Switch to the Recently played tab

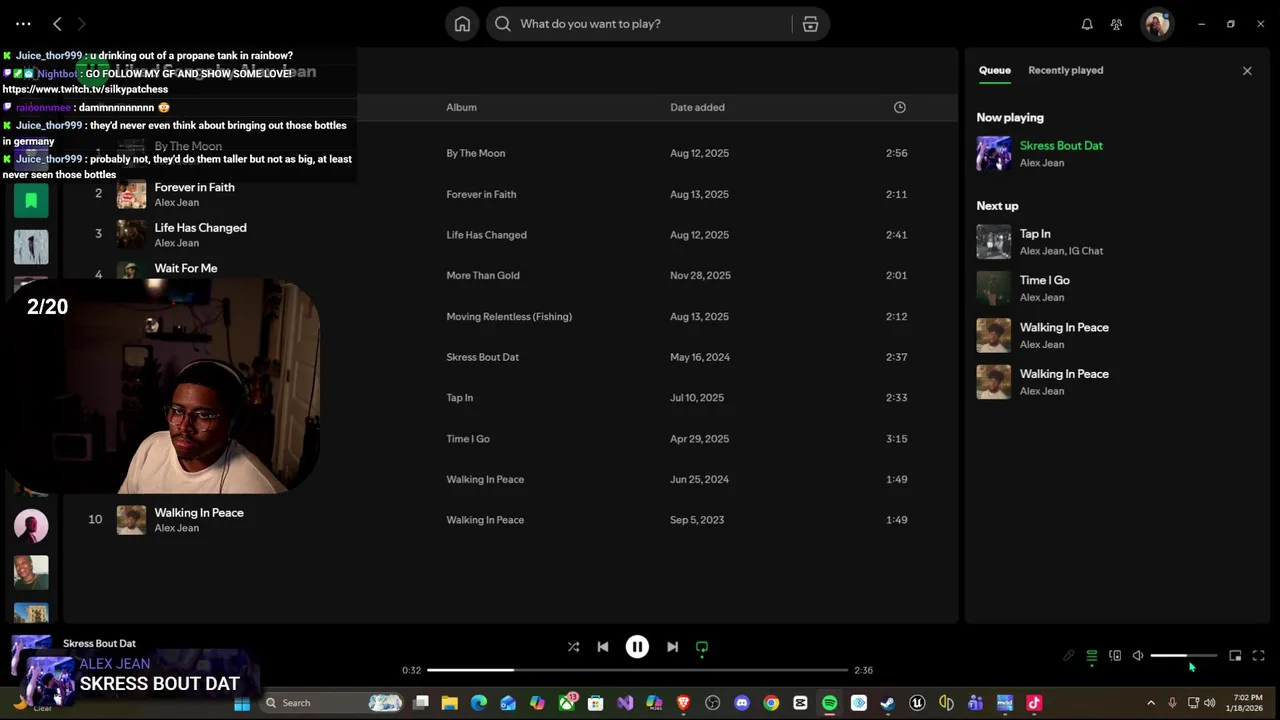pos(1066,70)
